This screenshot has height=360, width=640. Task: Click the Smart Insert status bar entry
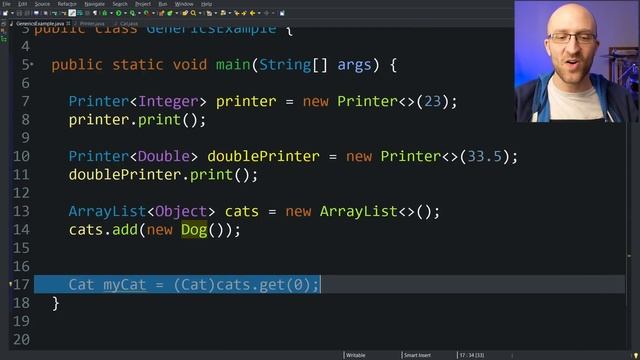point(417,356)
